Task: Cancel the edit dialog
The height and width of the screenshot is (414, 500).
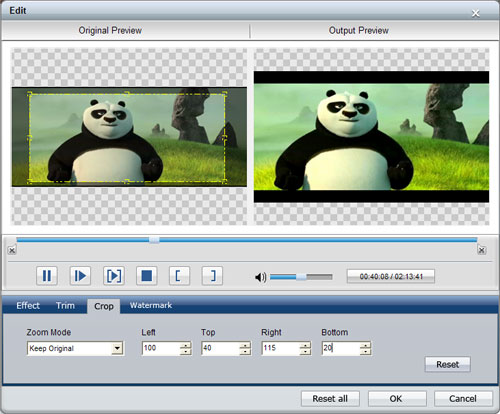Action: [463, 399]
